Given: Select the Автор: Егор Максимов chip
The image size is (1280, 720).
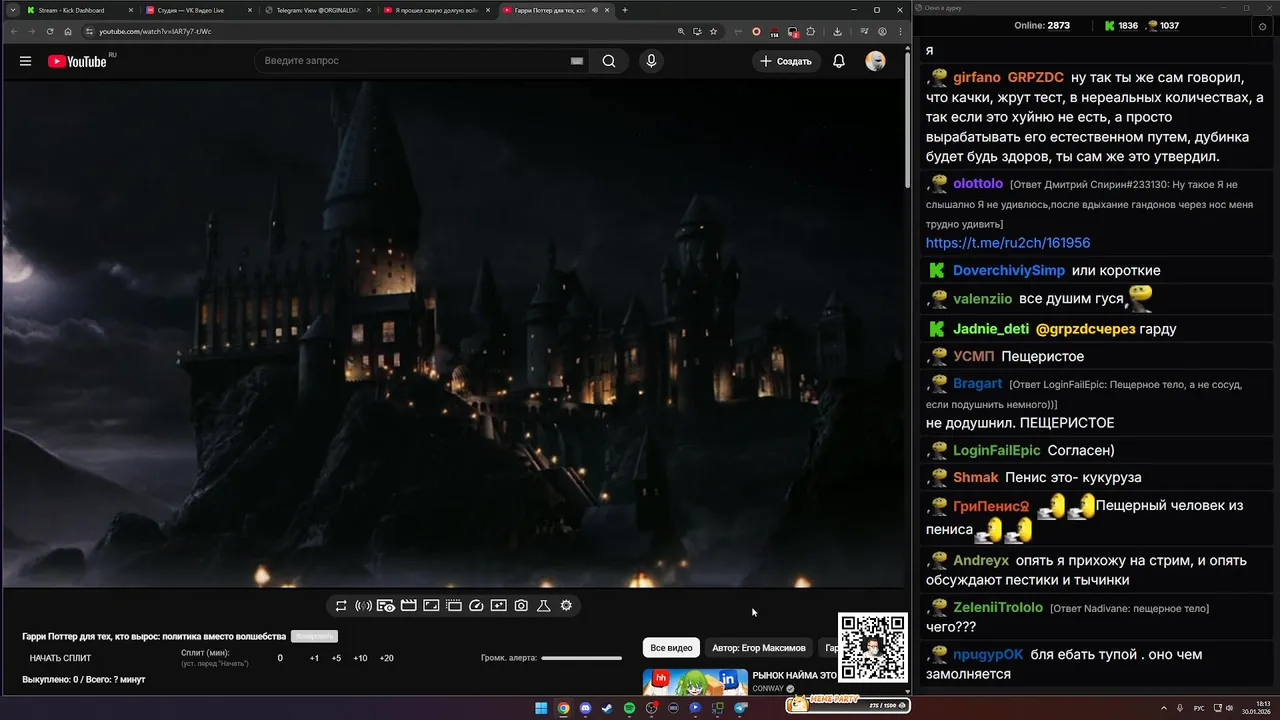Looking at the screenshot, I should coord(759,648).
